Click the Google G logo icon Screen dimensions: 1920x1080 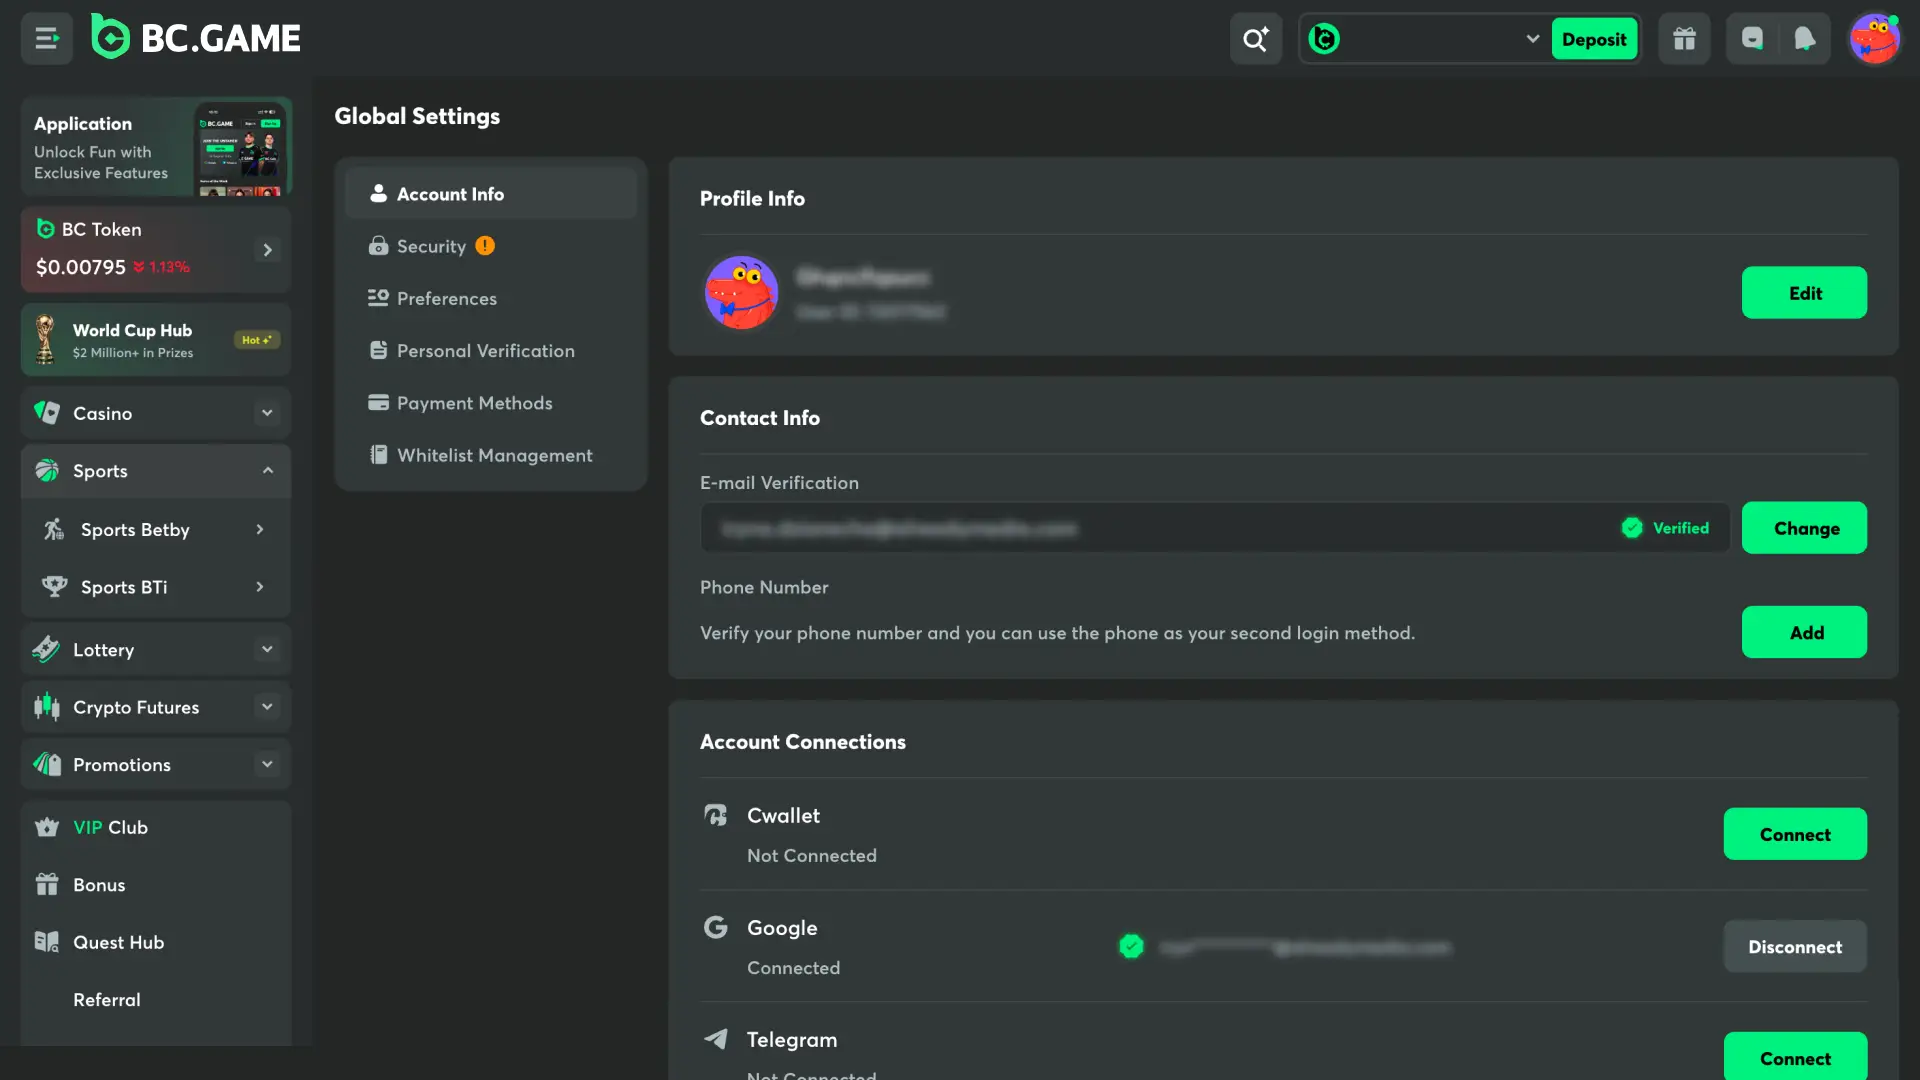pos(716,928)
